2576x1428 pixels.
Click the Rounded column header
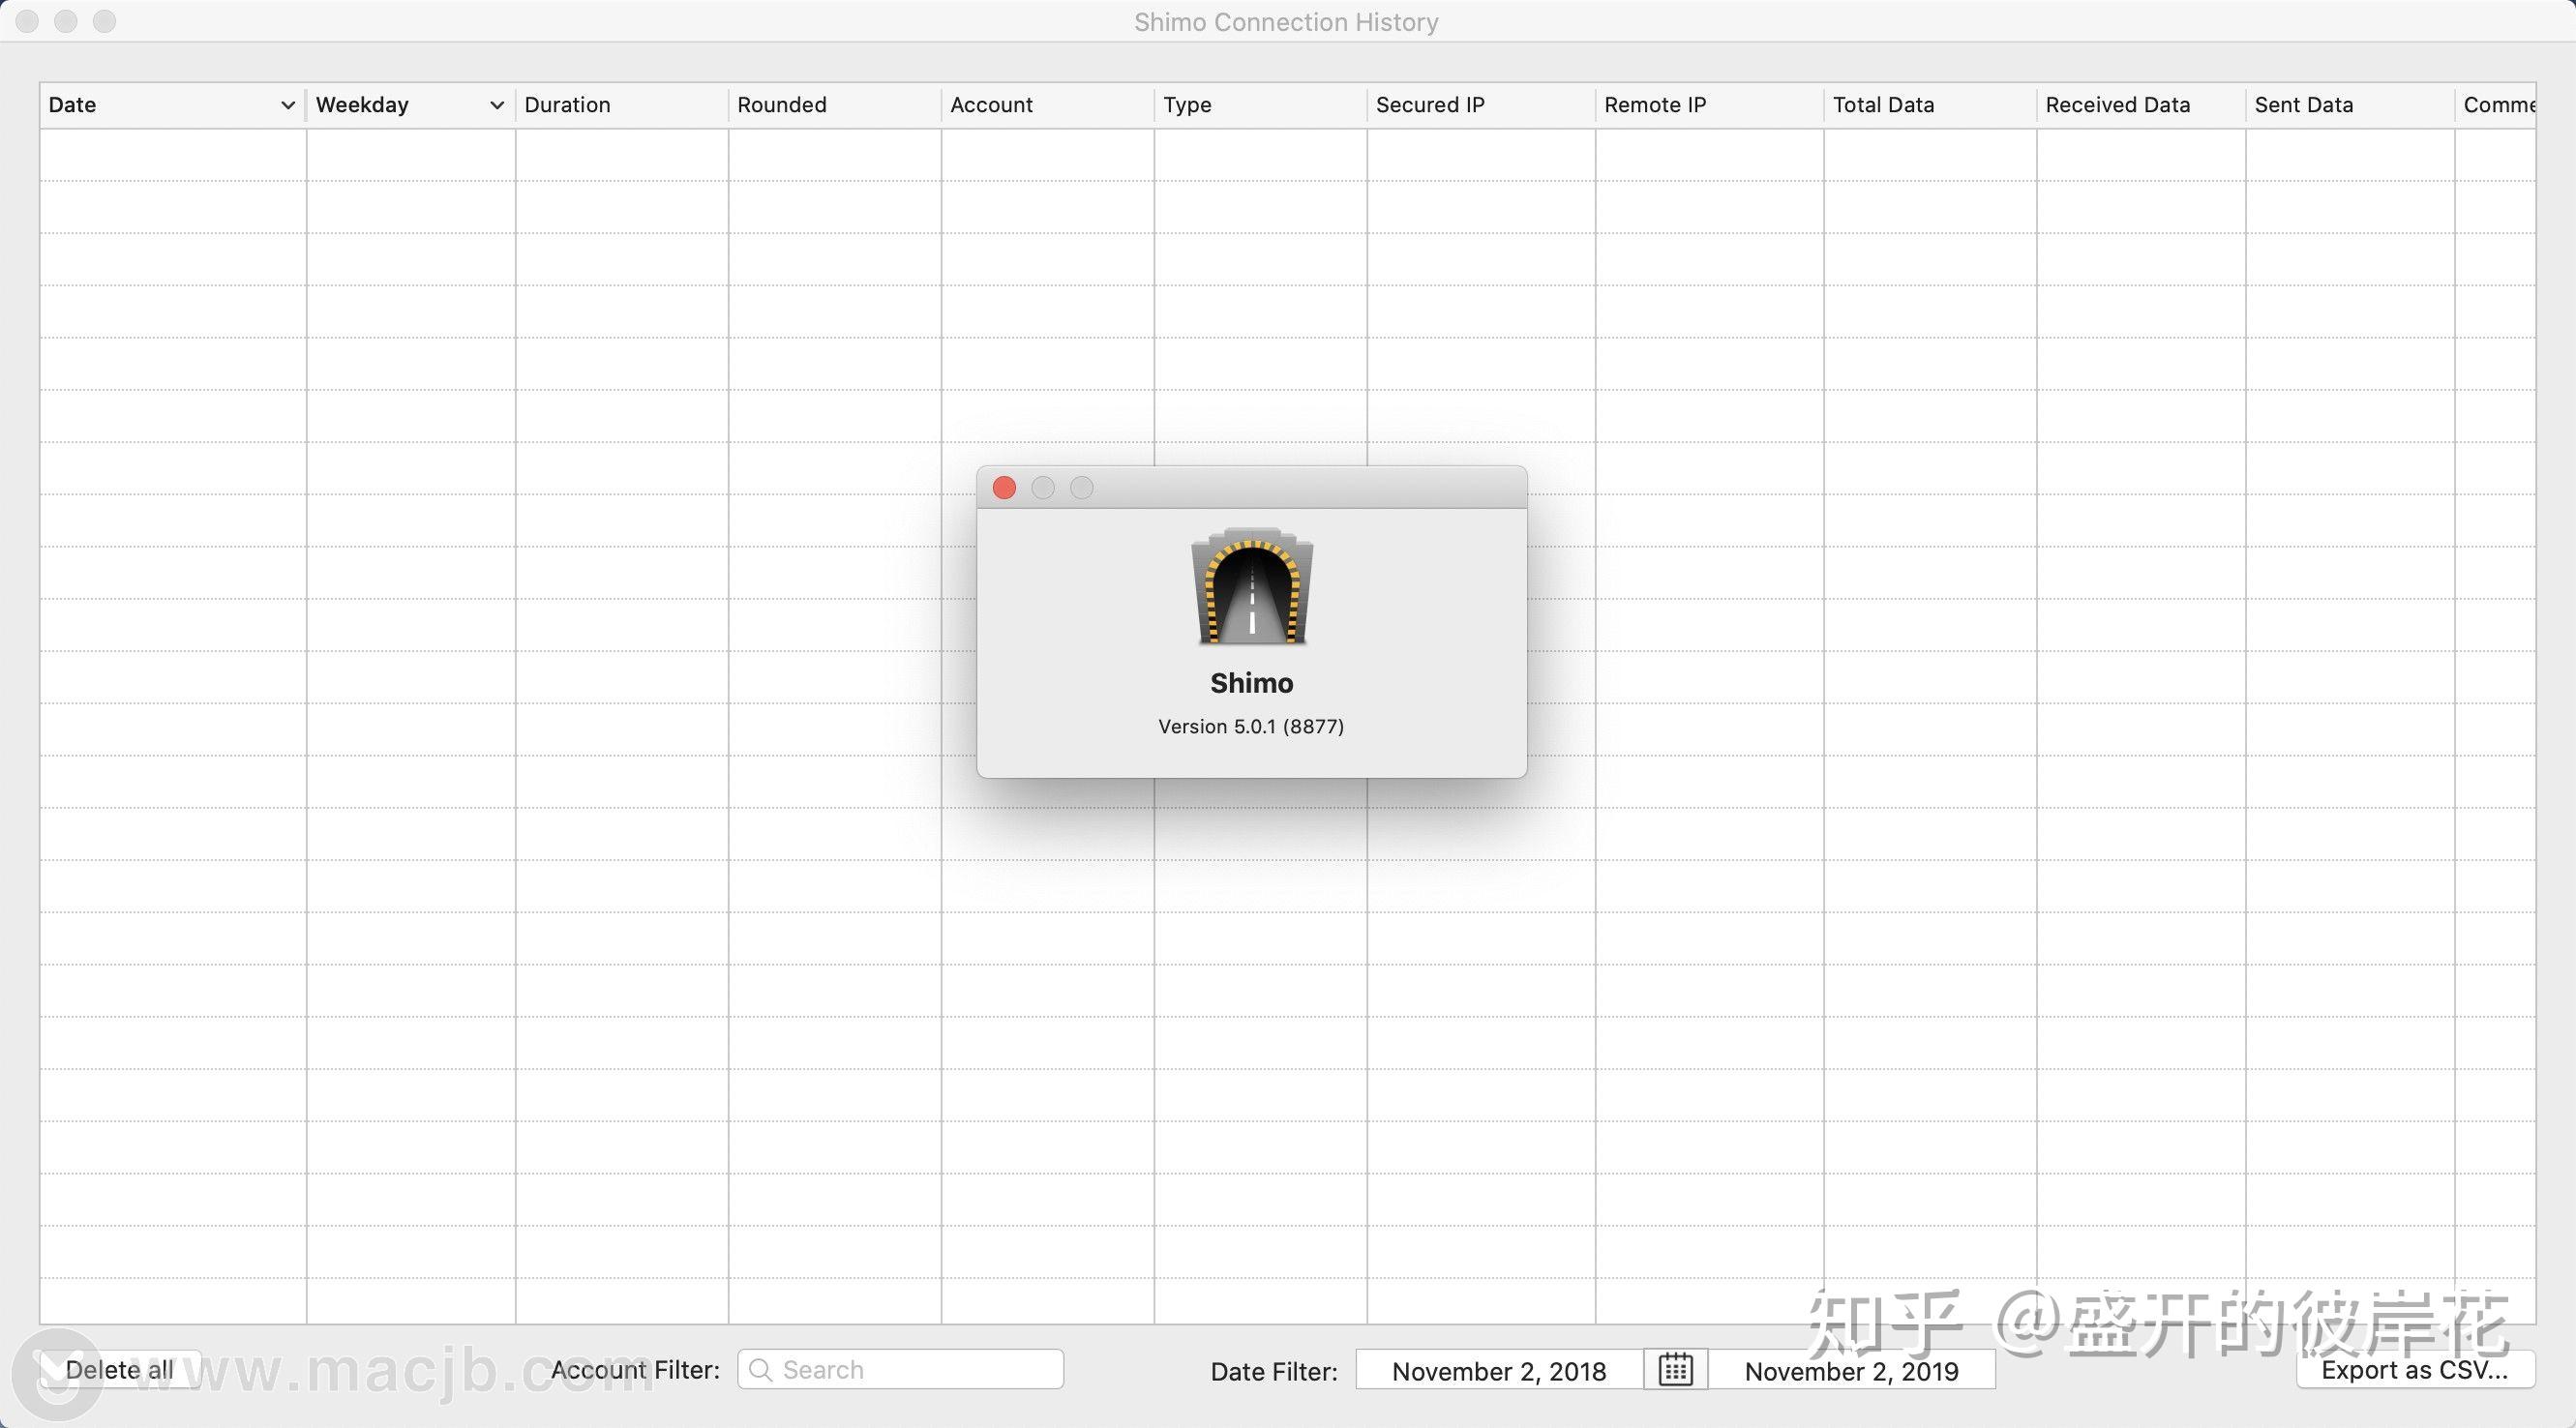pos(781,105)
